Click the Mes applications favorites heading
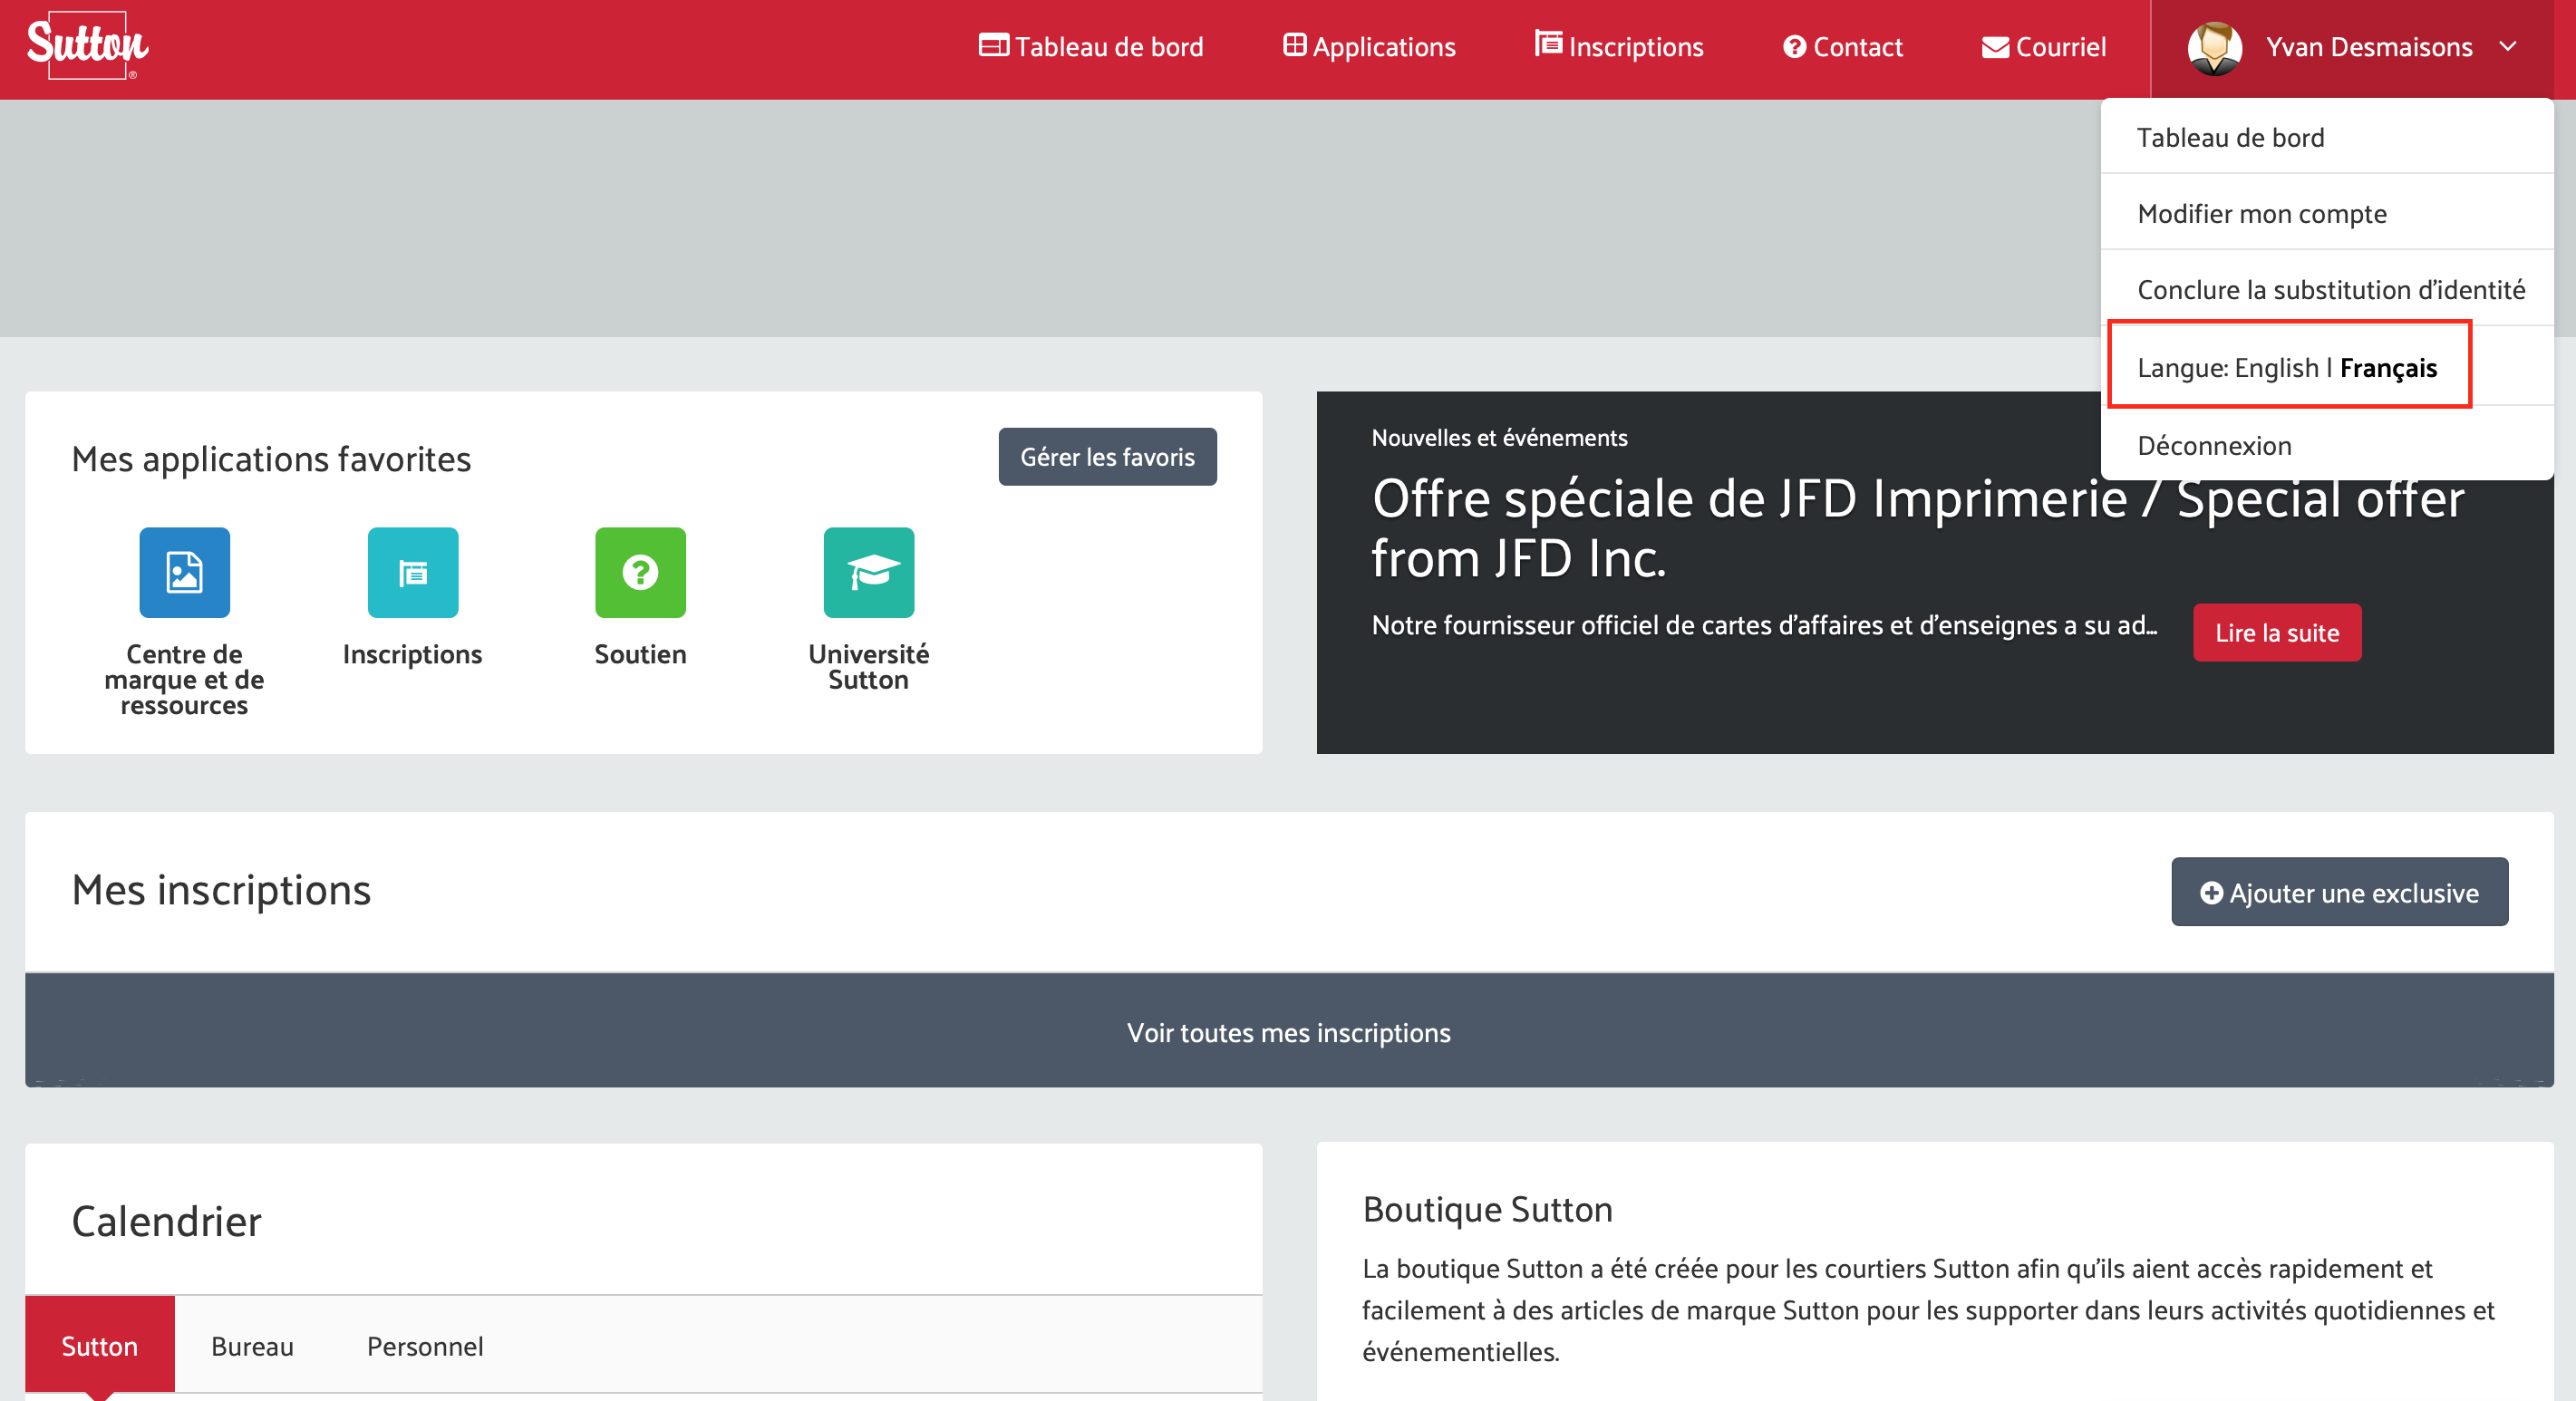The width and height of the screenshot is (2576, 1401). 271,458
